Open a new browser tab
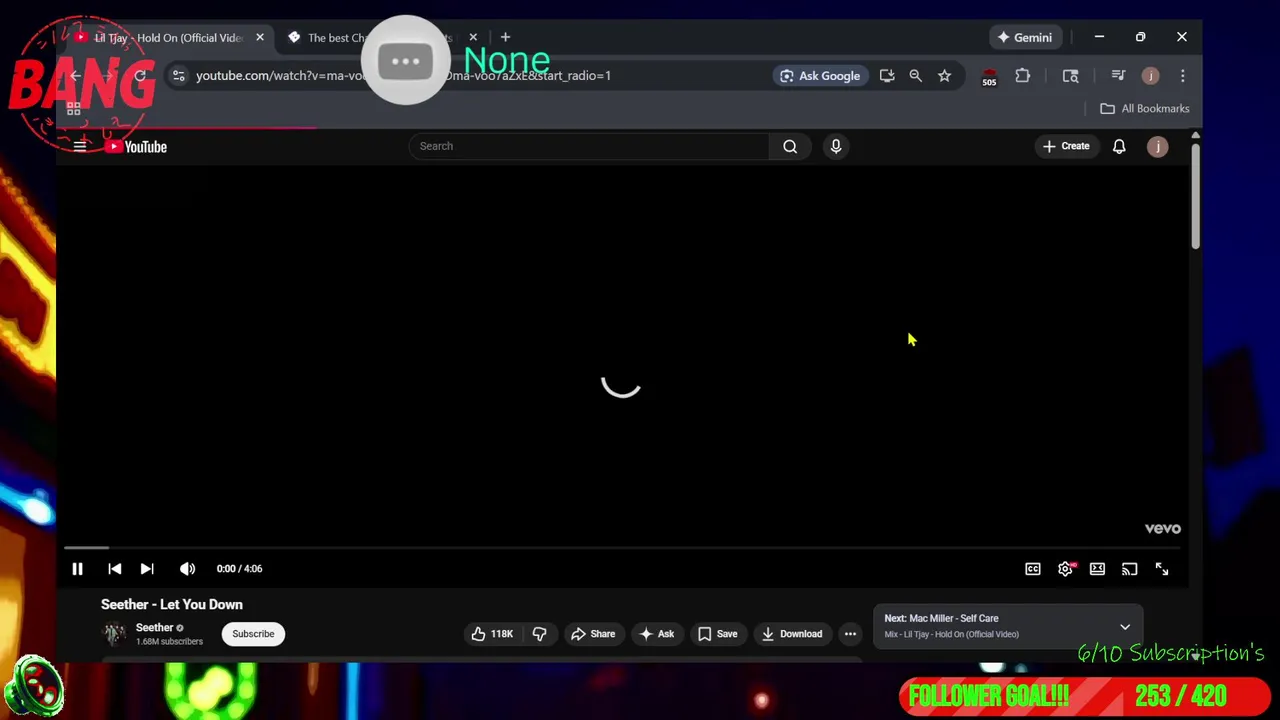 click(x=505, y=37)
